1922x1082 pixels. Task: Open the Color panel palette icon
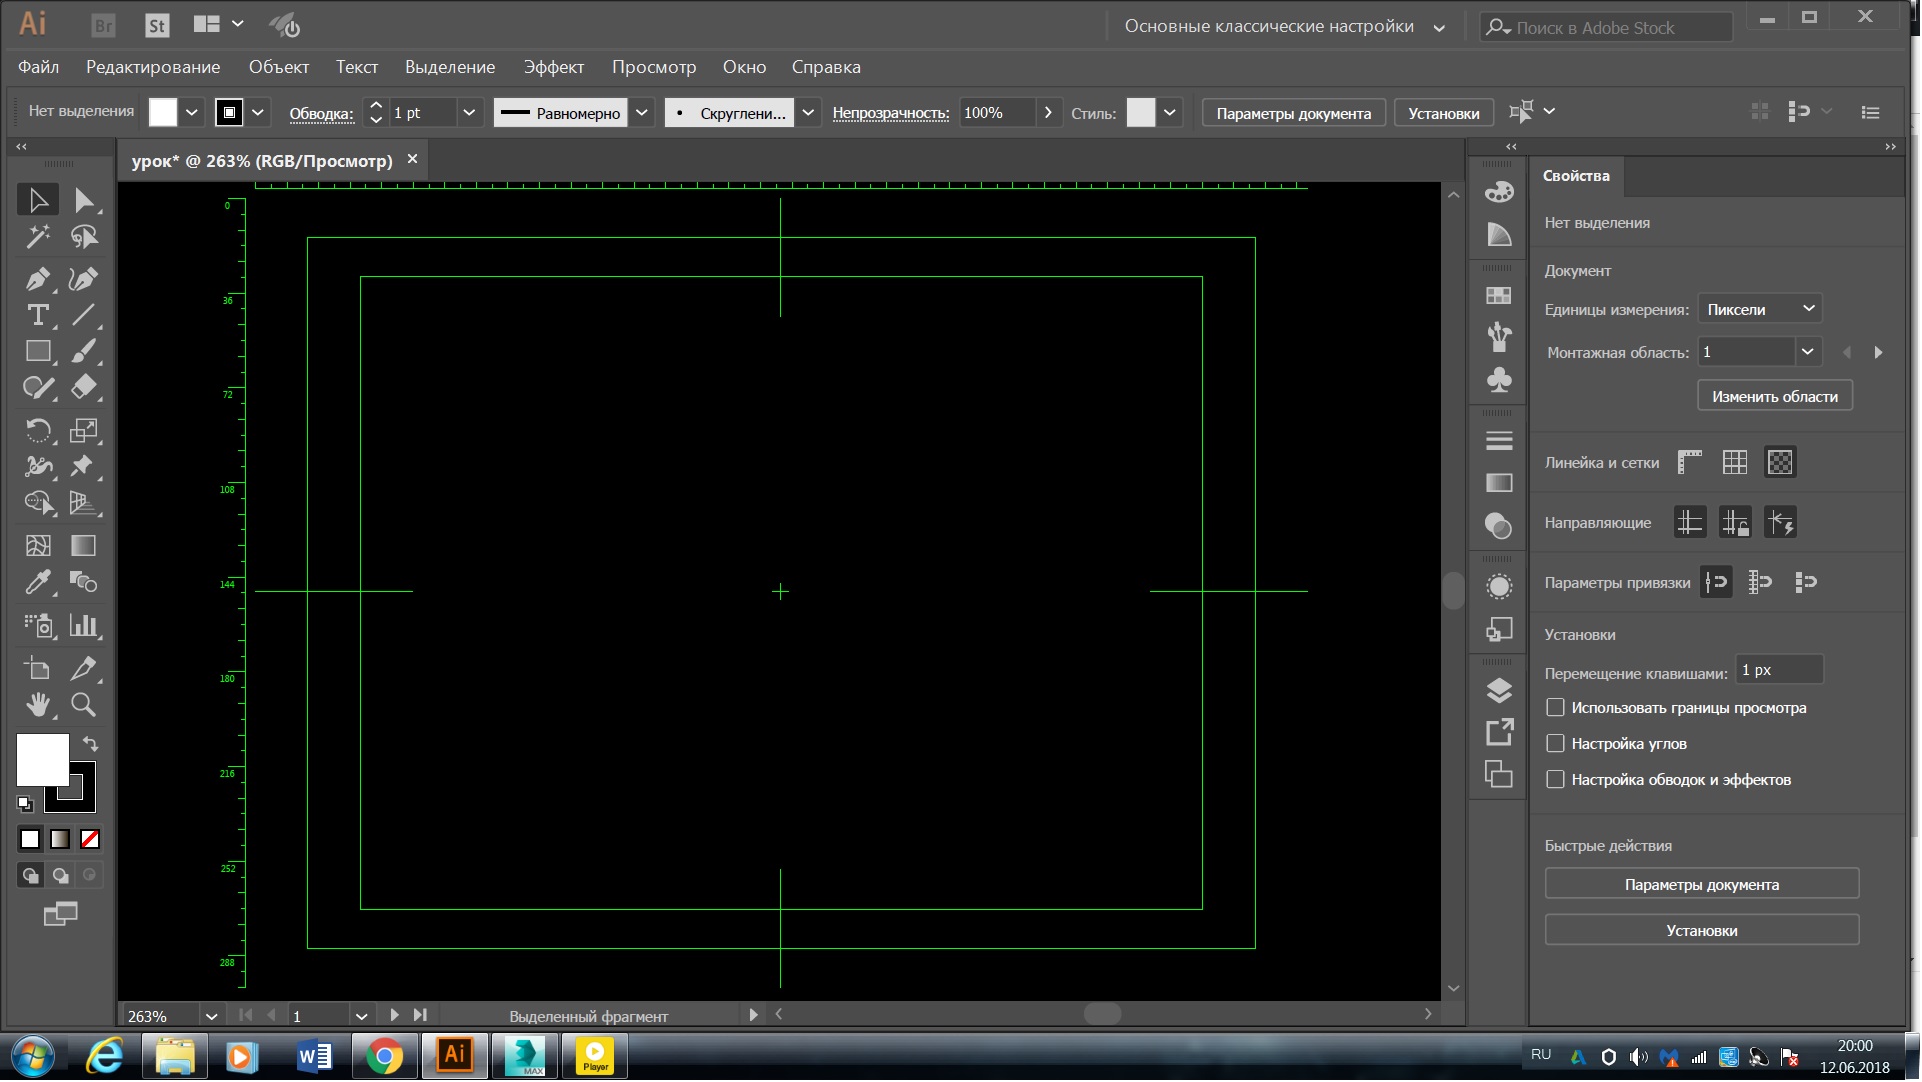pyautogui.click(x=1499, y=192)
